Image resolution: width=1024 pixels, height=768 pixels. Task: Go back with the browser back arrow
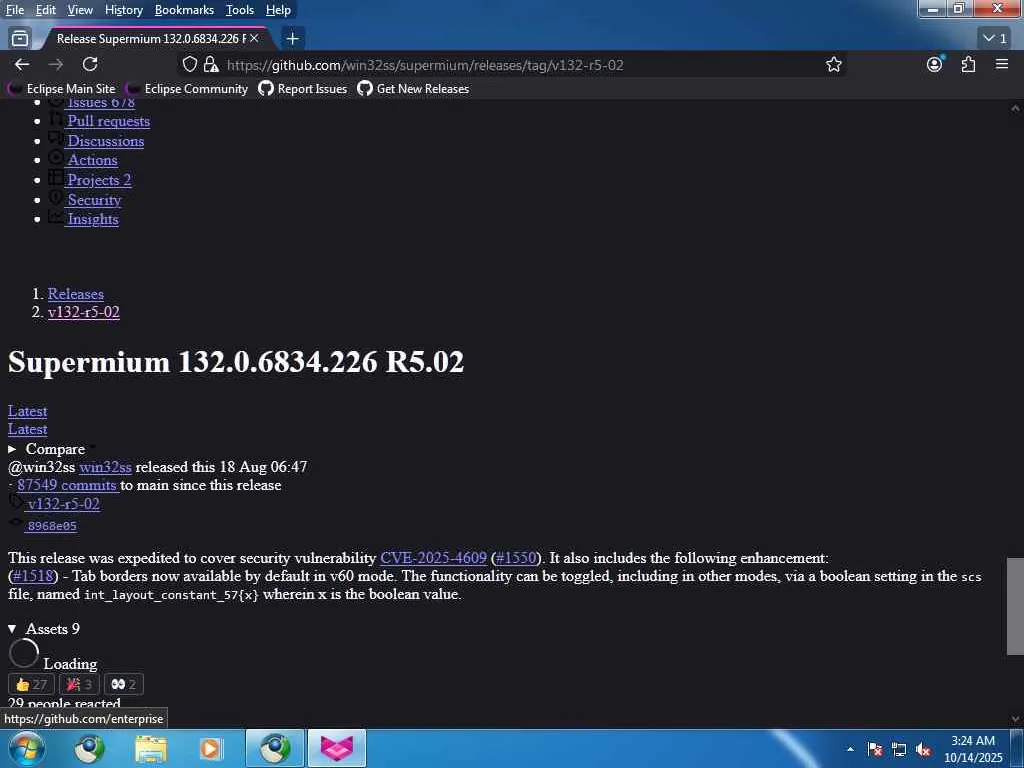click(x=22, y=64)
